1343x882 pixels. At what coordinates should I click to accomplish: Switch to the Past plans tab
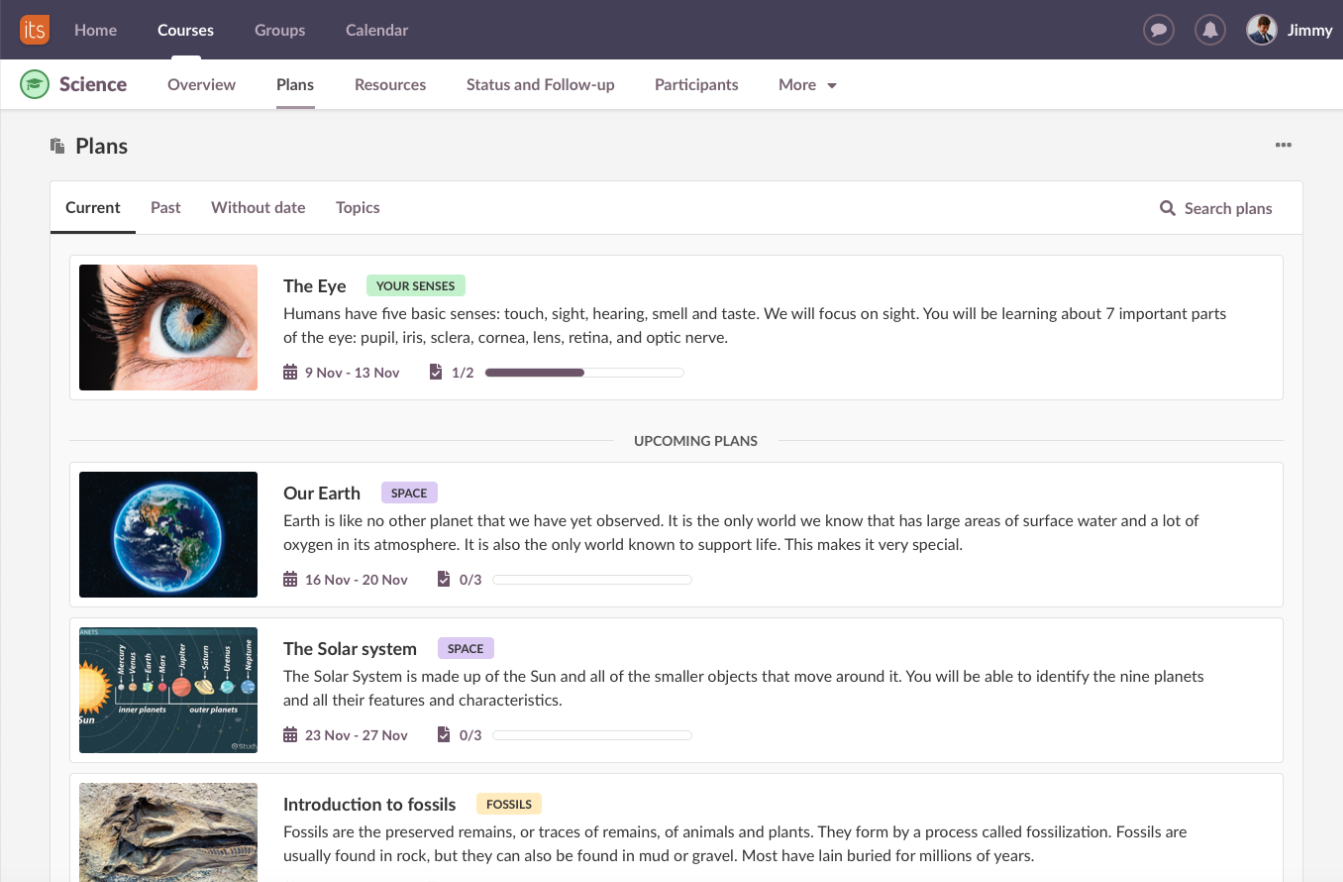point(165,208)
